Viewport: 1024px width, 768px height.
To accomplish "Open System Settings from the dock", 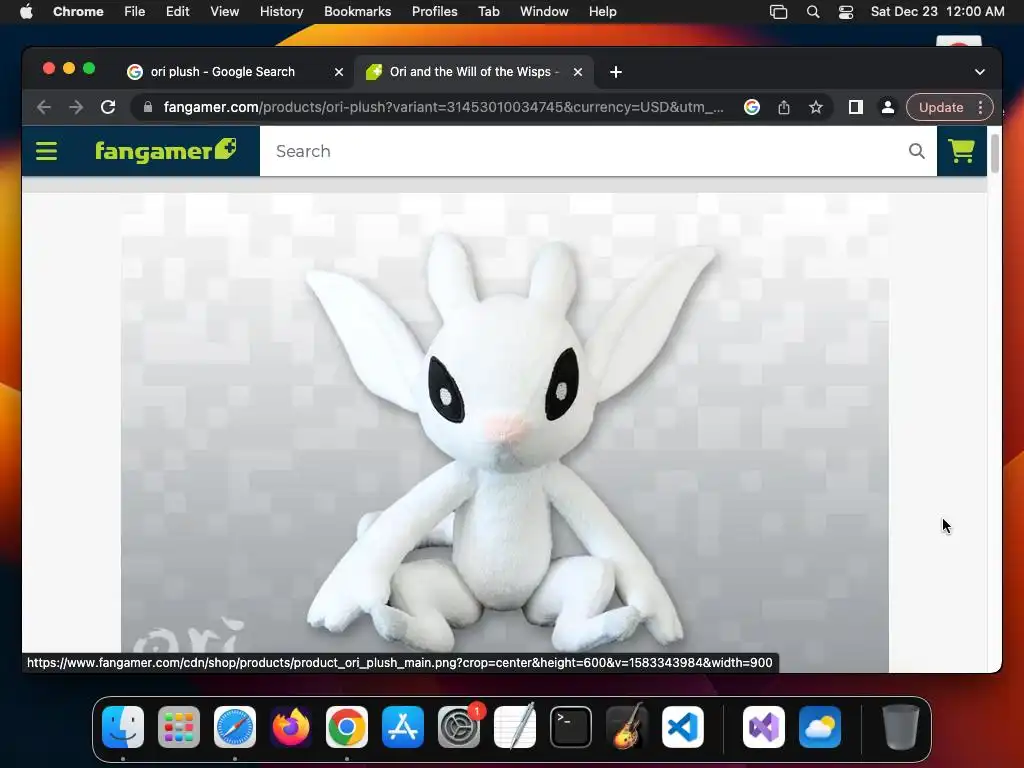I will (459, 727).
